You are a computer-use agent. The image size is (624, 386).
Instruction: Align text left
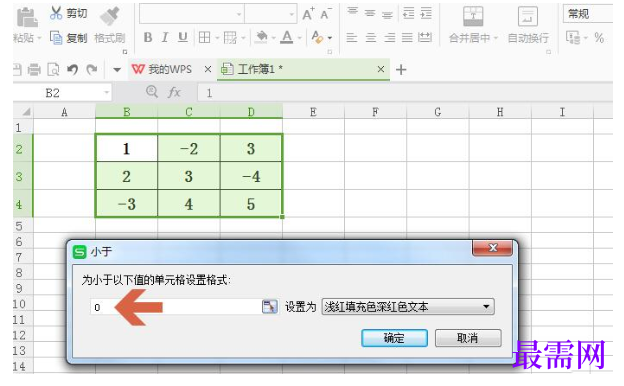pos(351,38)
